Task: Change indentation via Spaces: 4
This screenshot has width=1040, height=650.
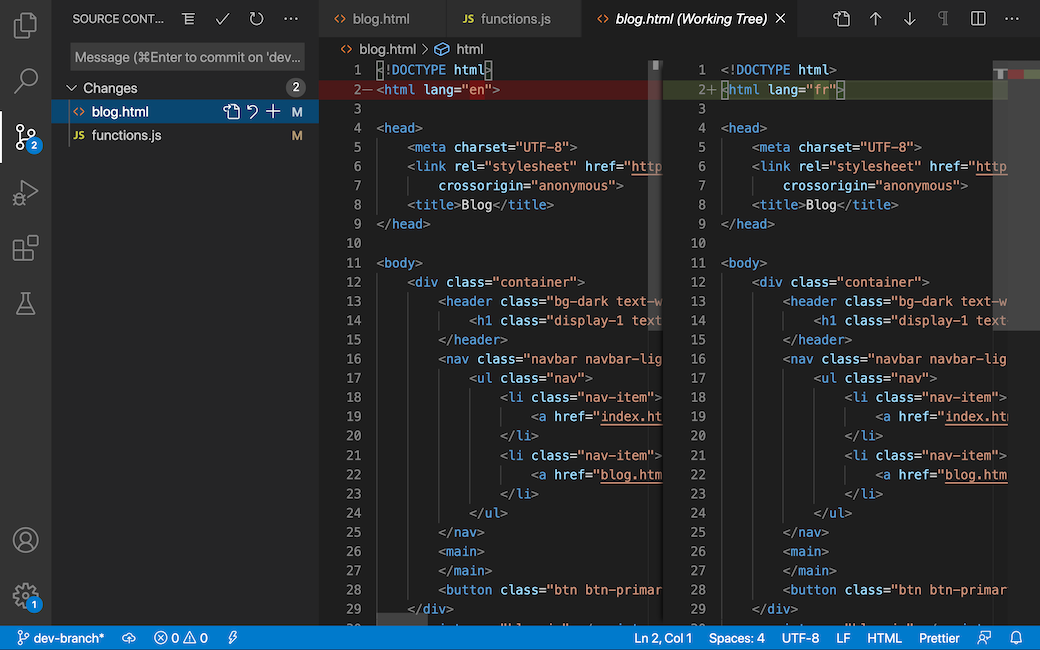Action: 736,638
